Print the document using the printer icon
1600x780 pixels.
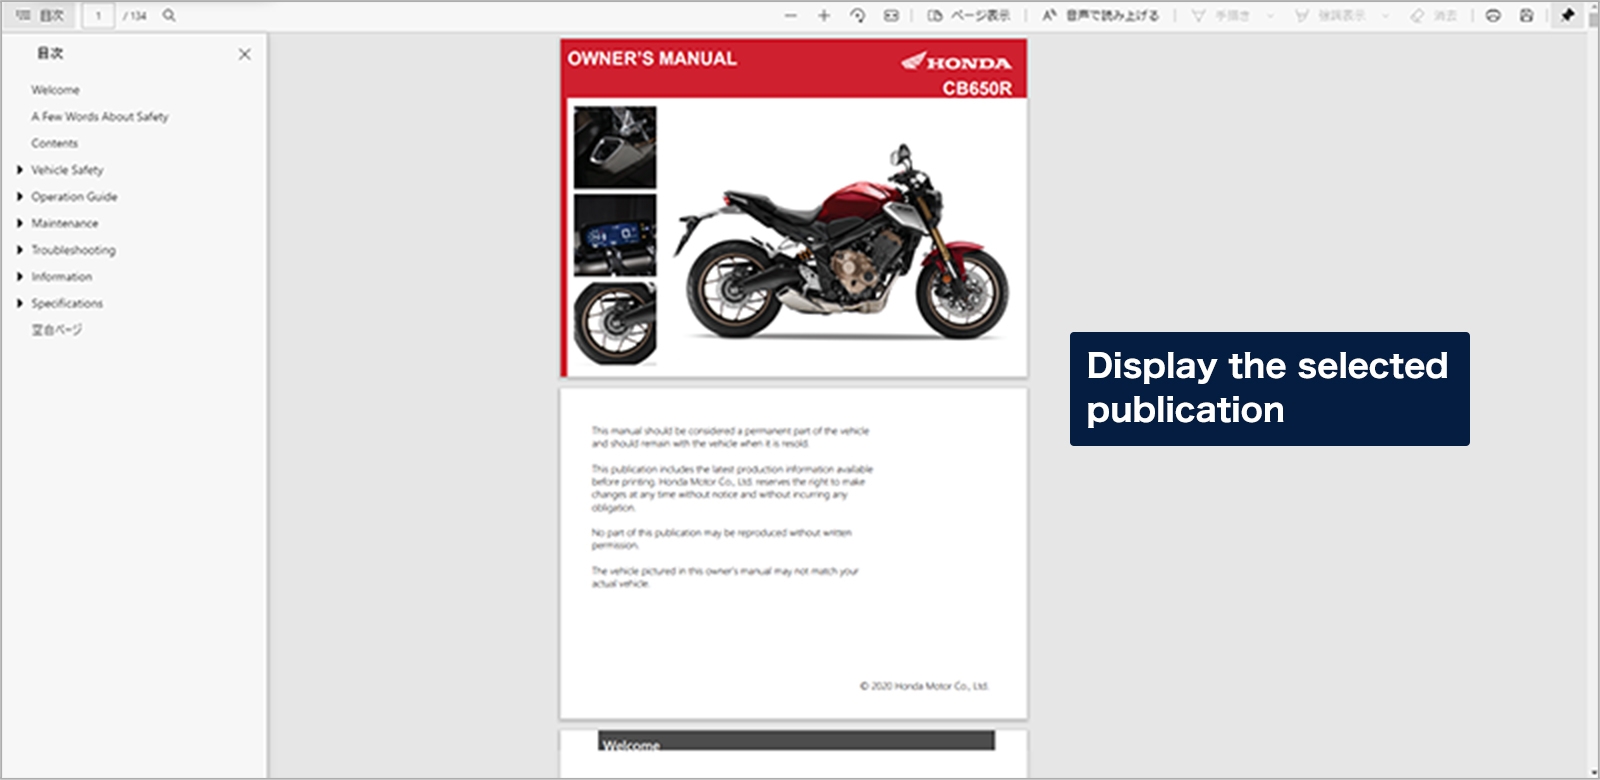[1493, 16]
